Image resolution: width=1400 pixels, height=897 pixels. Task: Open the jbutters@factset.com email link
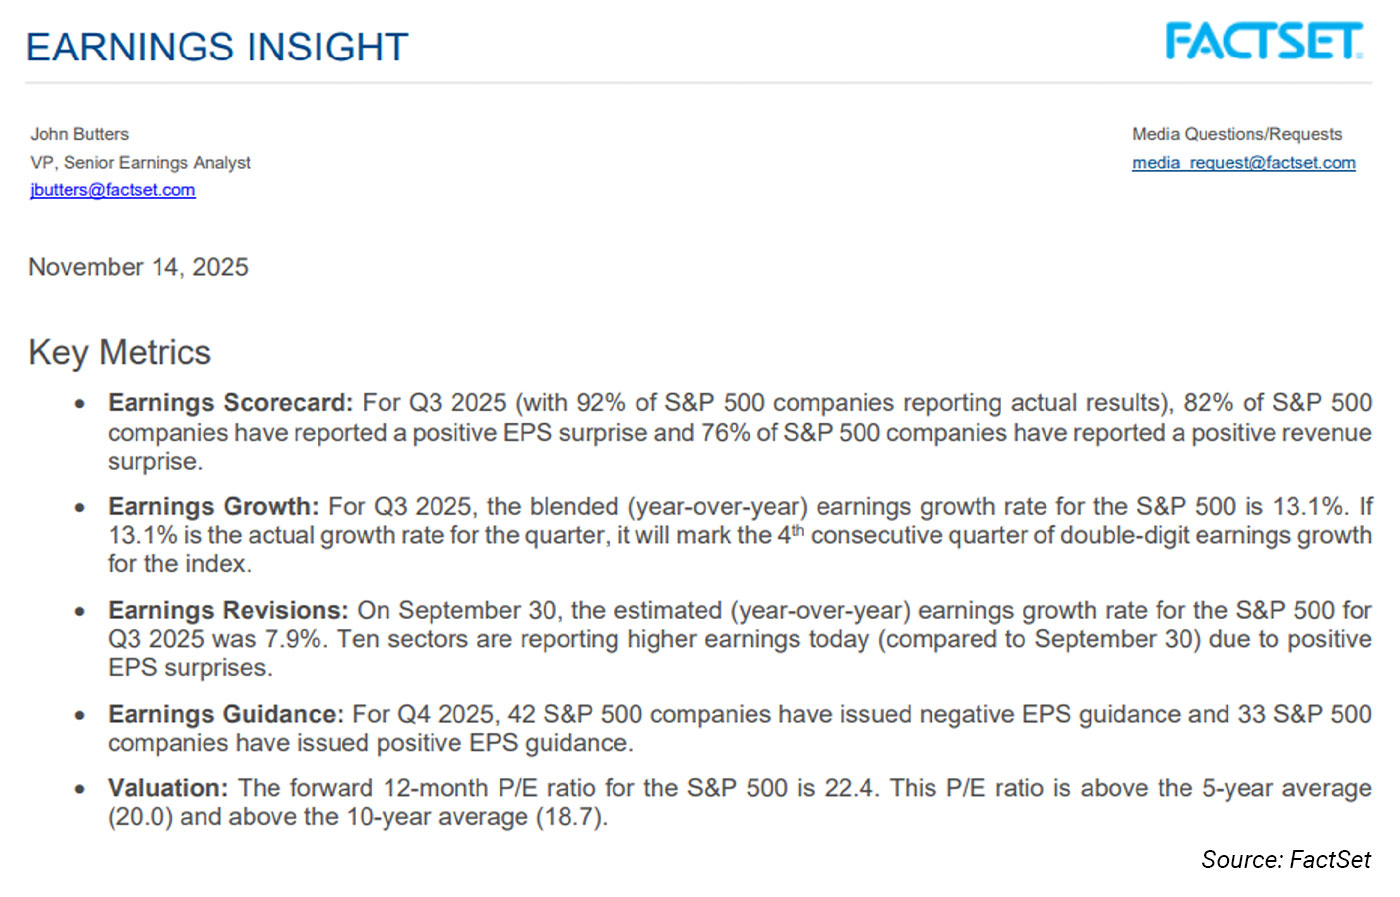112,190
